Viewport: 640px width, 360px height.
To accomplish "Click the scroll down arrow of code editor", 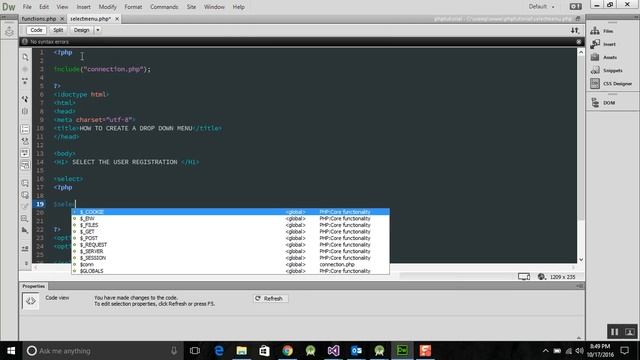I will coord(581,260).
